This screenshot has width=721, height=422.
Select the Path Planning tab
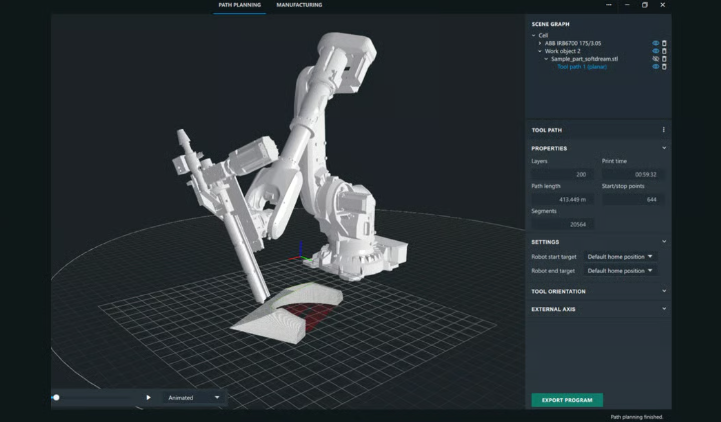click(239, 5)
